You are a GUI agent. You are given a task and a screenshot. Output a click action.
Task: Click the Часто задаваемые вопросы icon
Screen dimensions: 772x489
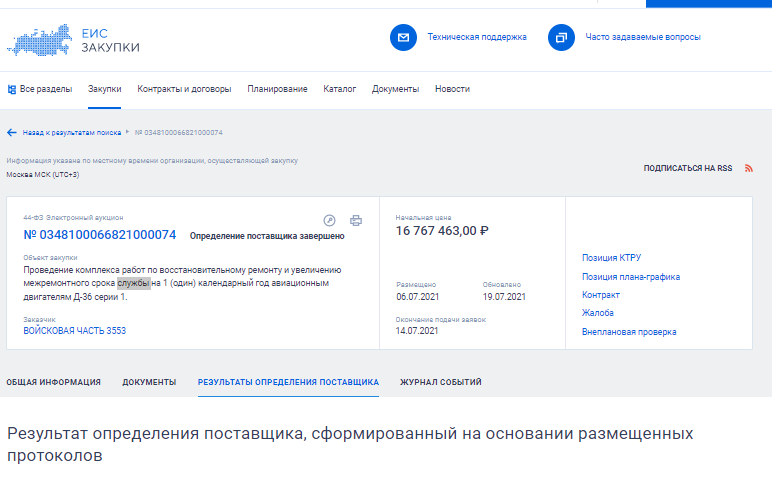pyautogui.click(x=561, y=37)
